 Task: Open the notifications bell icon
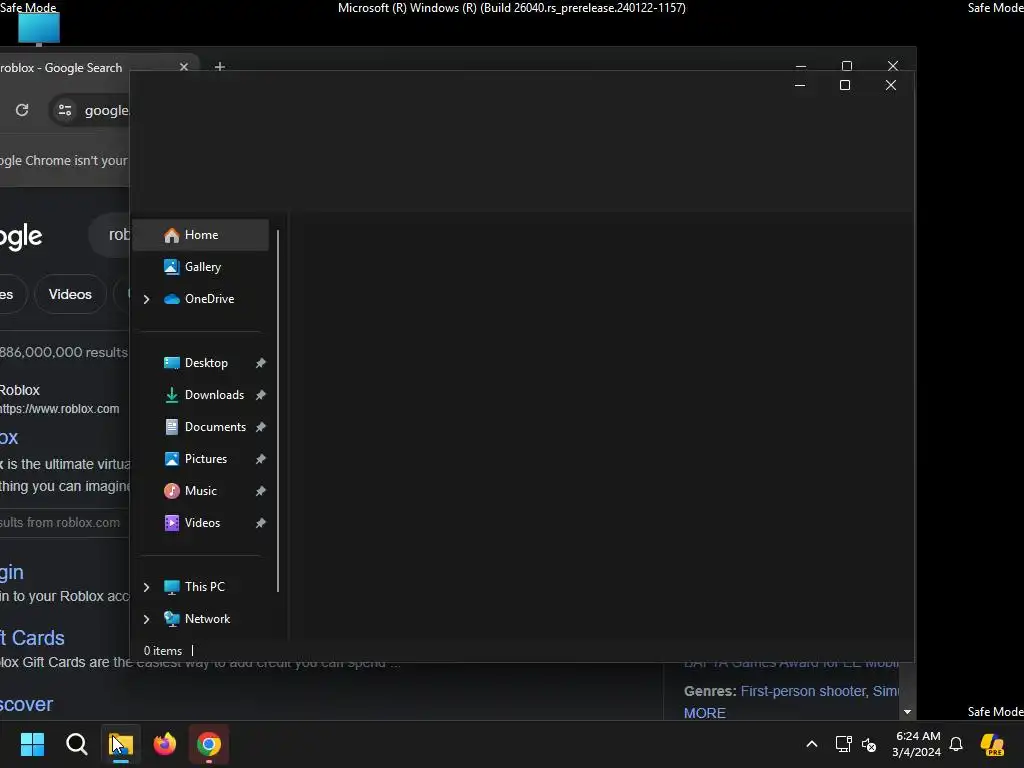tap(956, 744)
